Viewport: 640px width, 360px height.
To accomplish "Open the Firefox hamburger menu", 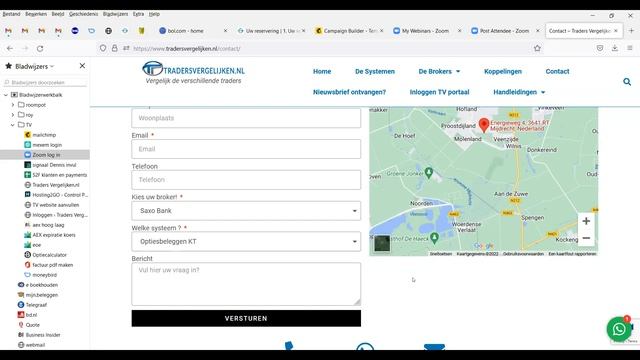I will pos(630,48).
